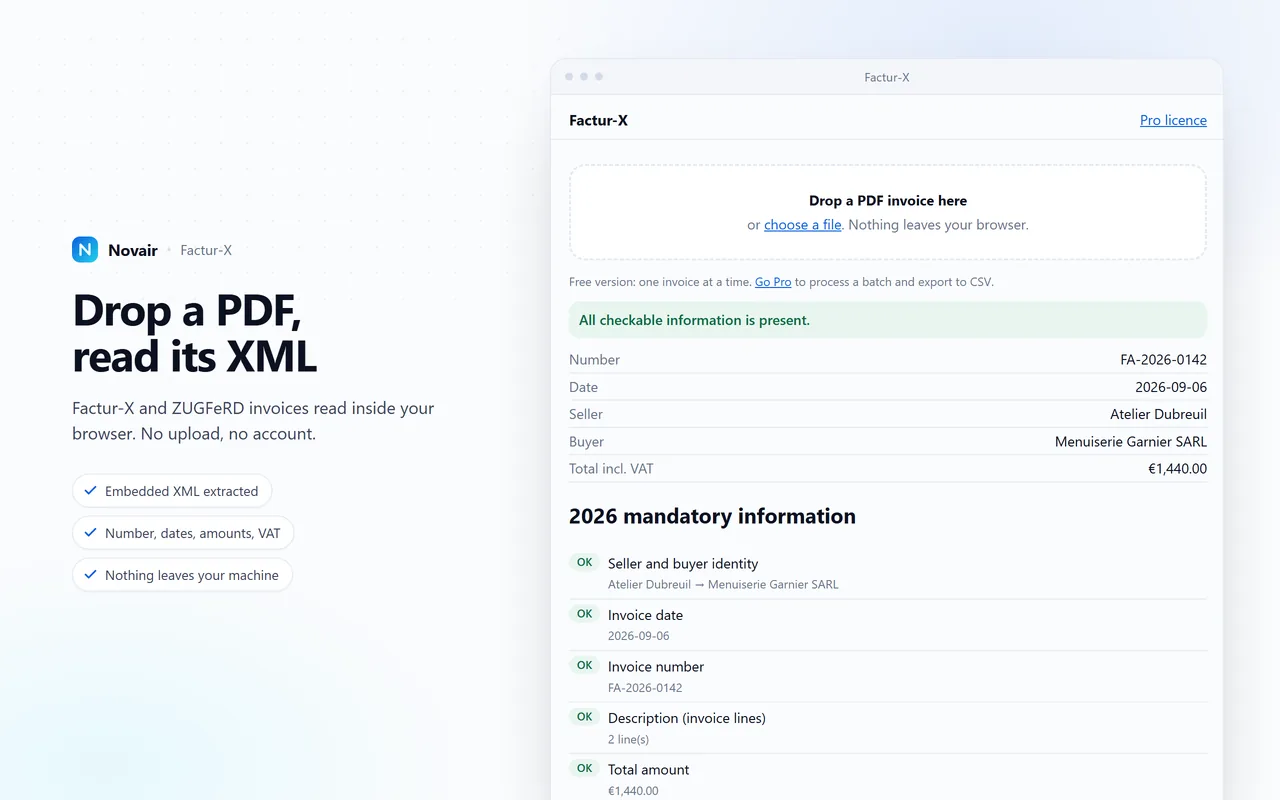Click the OK badge beside "Invoice date"

pos(585,614)
